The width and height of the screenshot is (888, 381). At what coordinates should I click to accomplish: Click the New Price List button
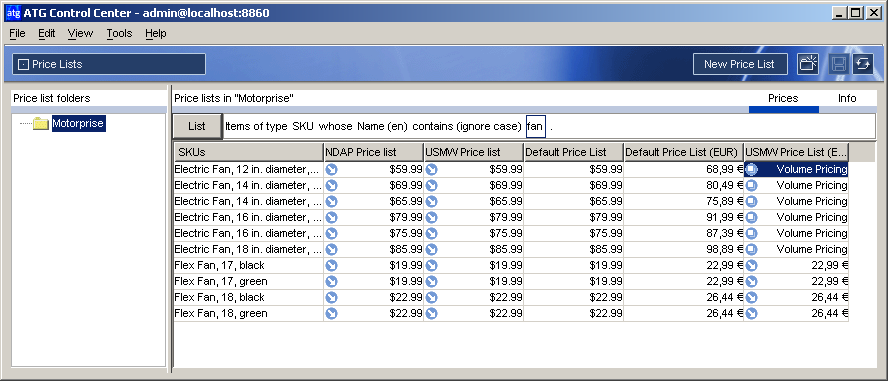point(739,64)
